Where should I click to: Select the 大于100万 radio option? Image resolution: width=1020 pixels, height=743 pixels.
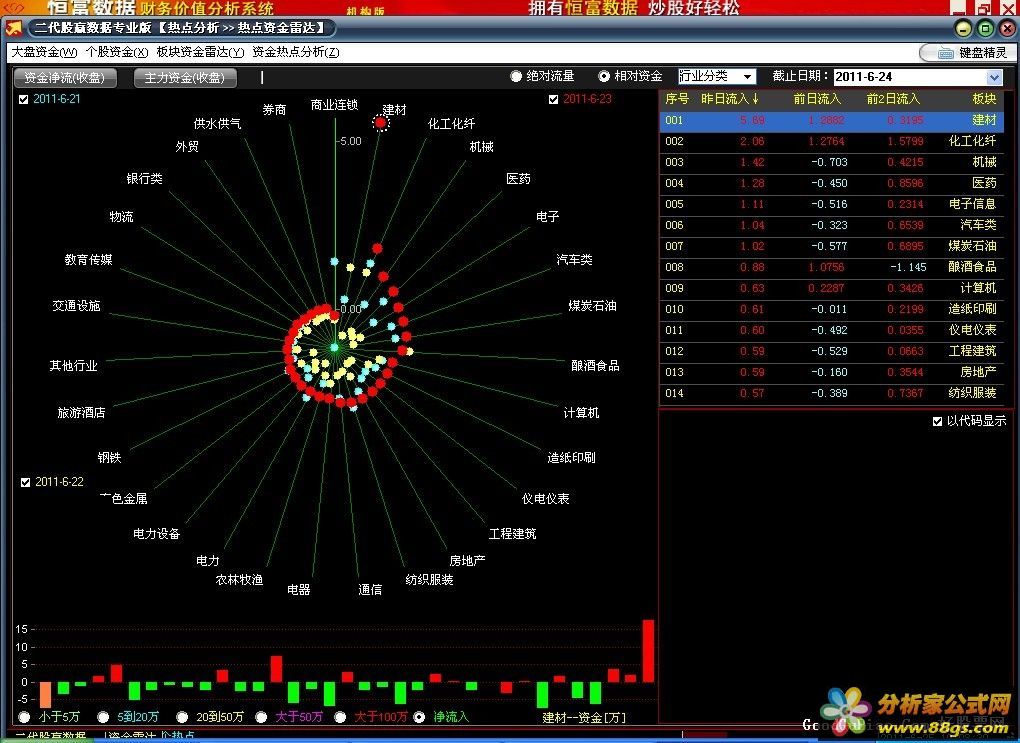tap(340, 717)
